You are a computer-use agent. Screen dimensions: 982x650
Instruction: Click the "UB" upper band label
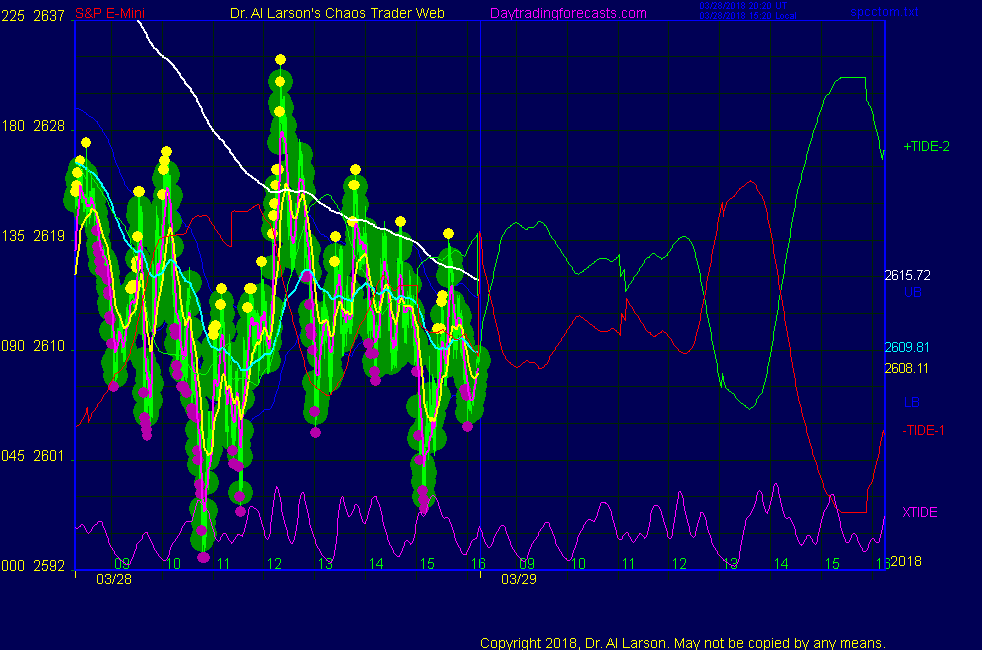pyautogui.click(x=912, y=292)
